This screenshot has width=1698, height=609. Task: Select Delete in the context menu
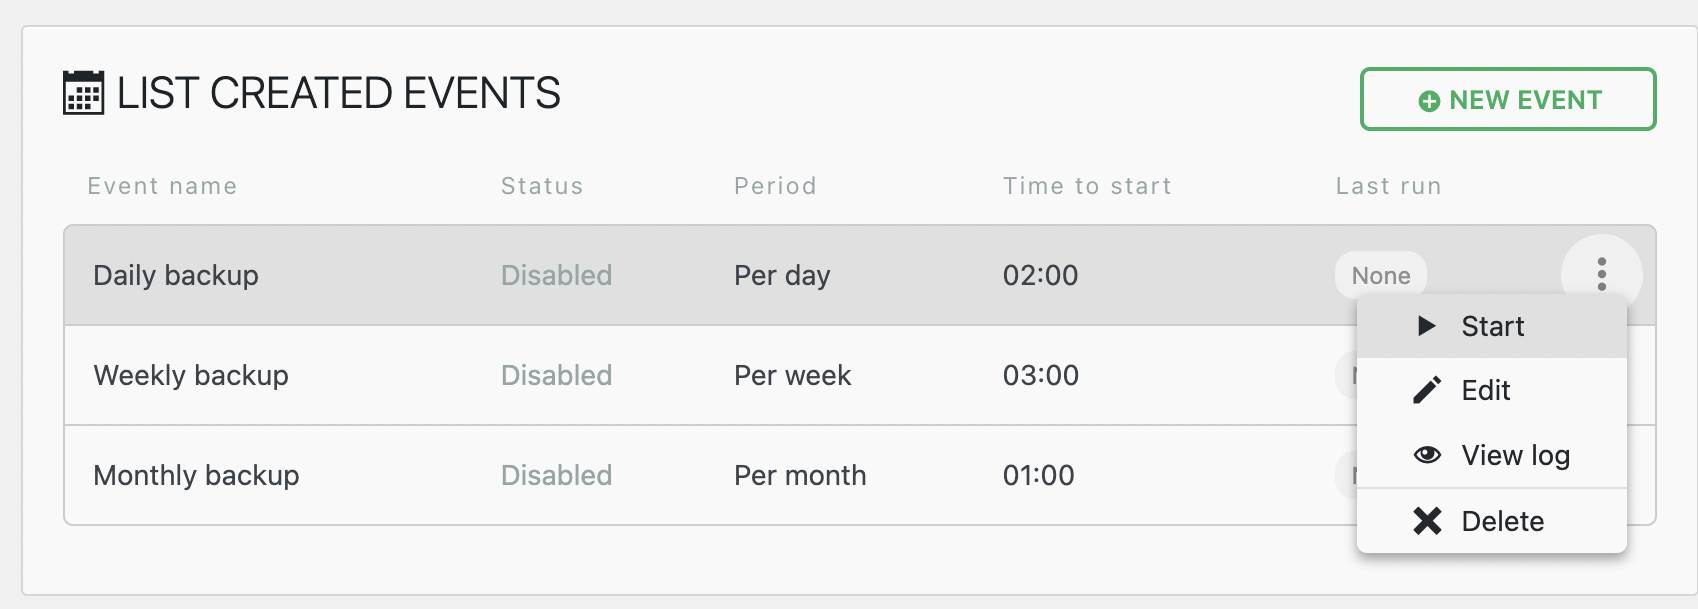pyautogui.click(x=1502, y=521)
